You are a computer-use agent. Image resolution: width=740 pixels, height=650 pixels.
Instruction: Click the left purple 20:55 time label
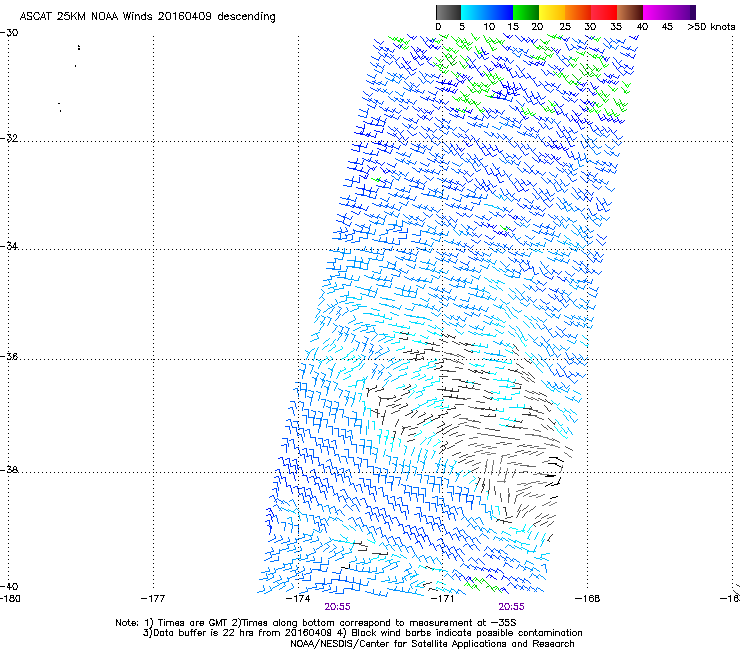[337, 607]
